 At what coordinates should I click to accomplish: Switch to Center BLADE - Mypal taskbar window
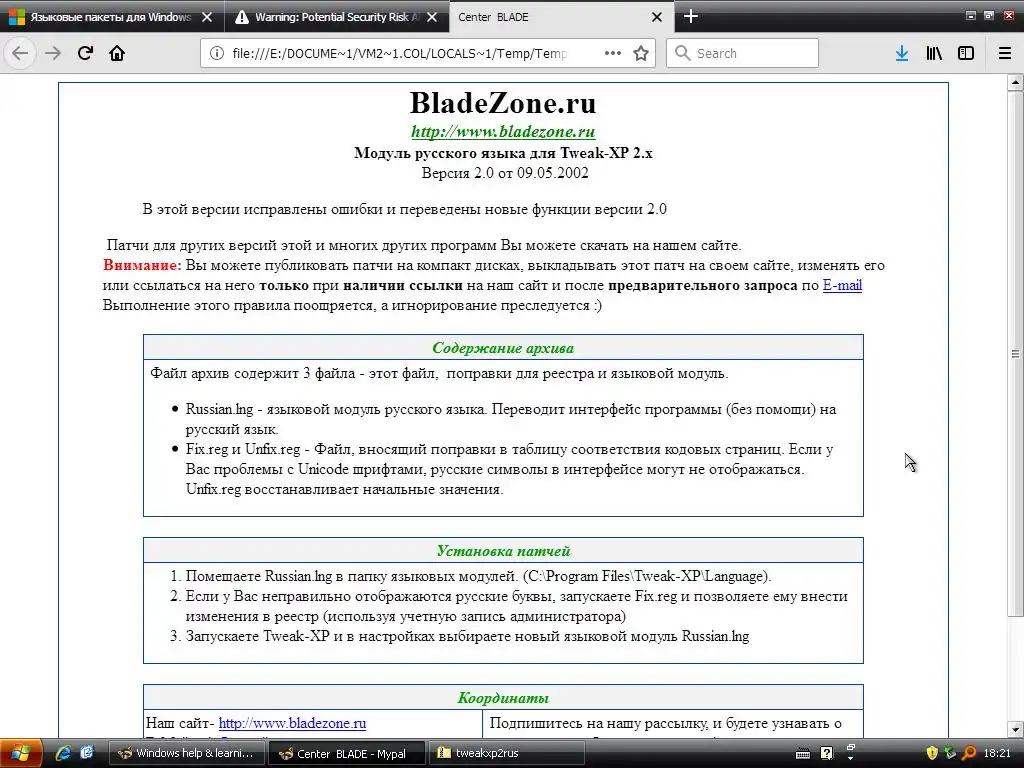347,753
